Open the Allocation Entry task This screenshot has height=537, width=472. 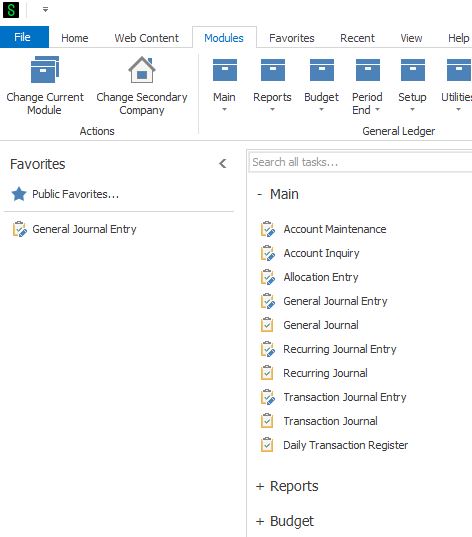click(x=321, y=277)
